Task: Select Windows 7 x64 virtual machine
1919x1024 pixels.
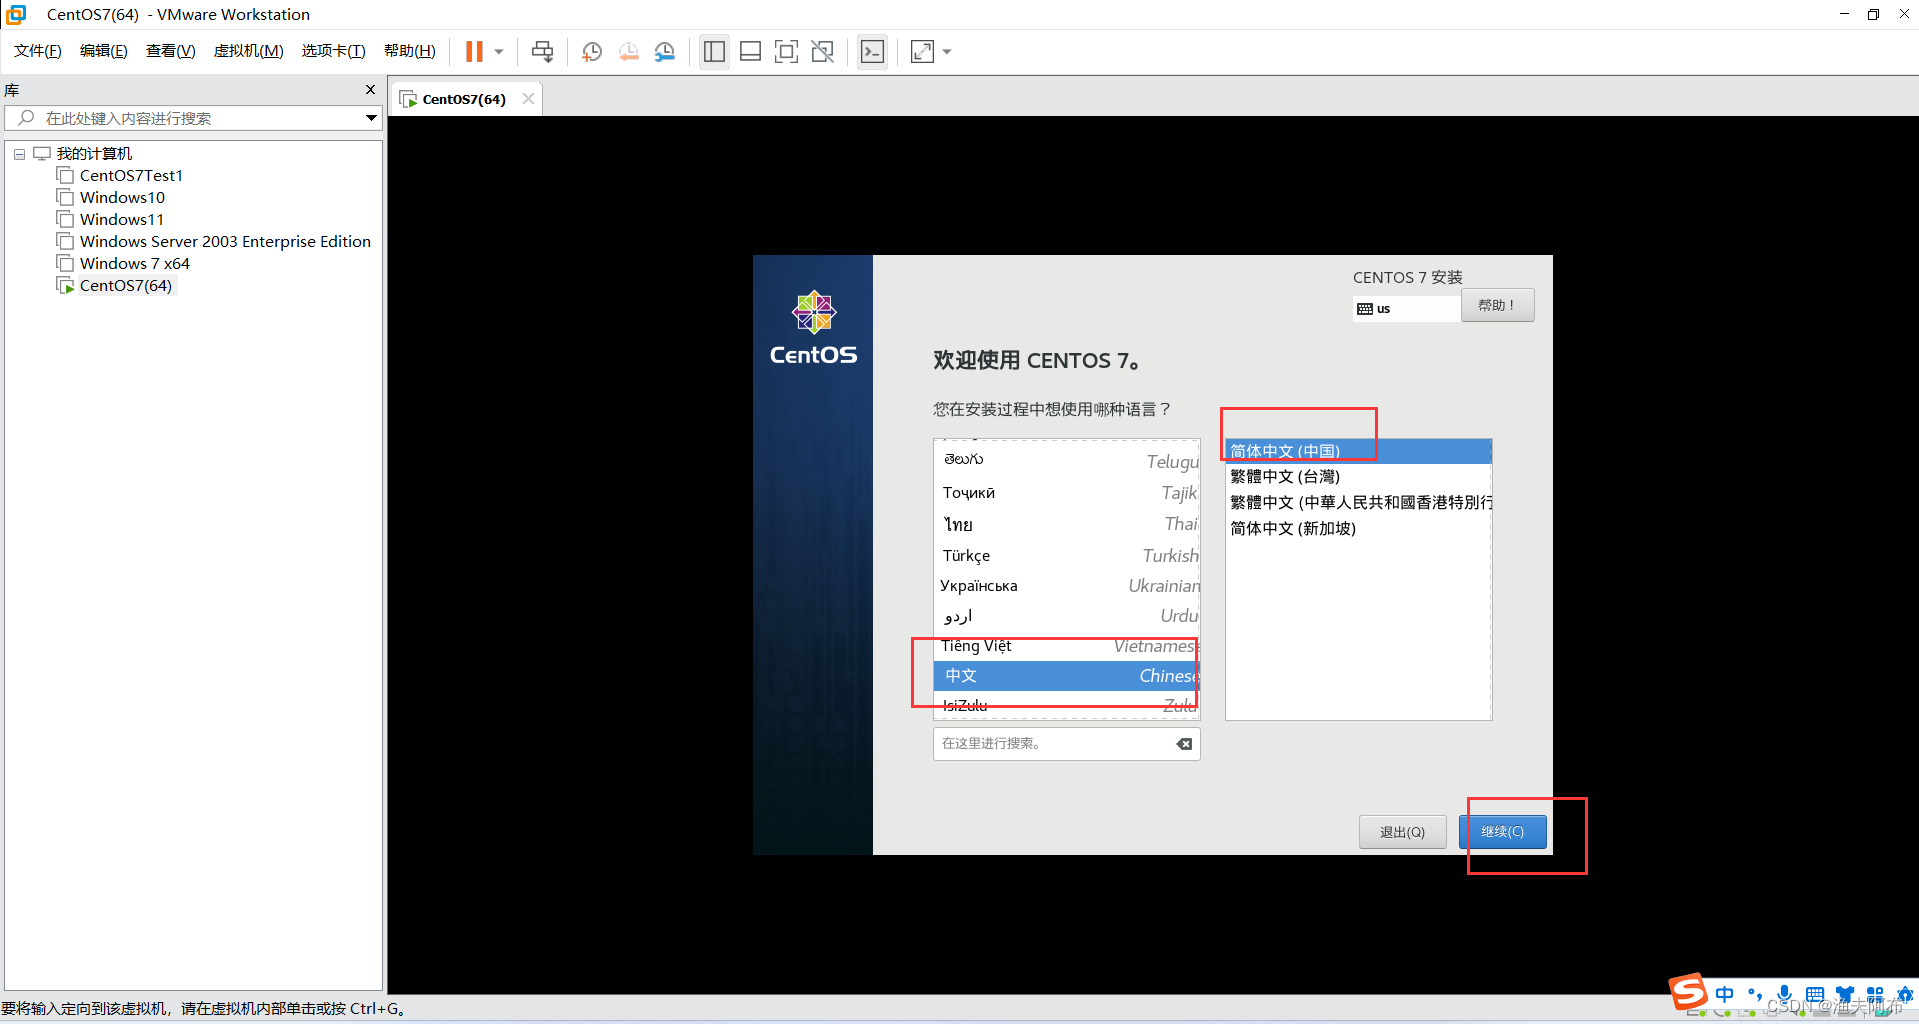Action: [x=134, y=264]
